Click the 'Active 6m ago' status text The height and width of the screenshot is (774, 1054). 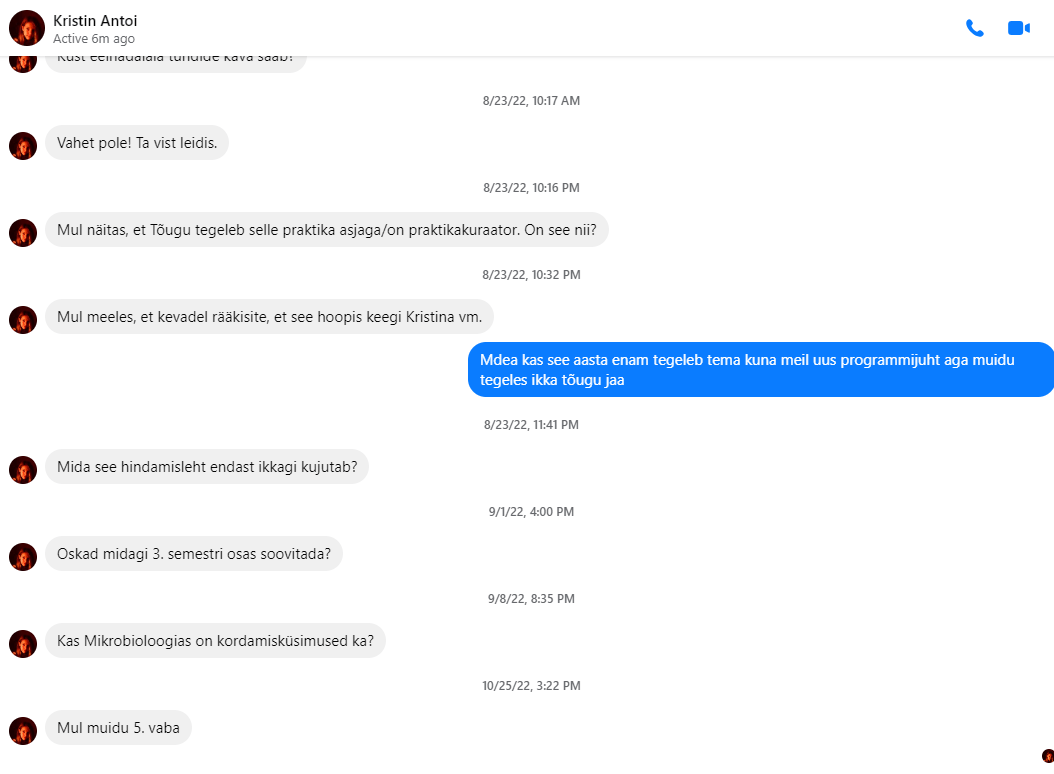pos(94,39)
